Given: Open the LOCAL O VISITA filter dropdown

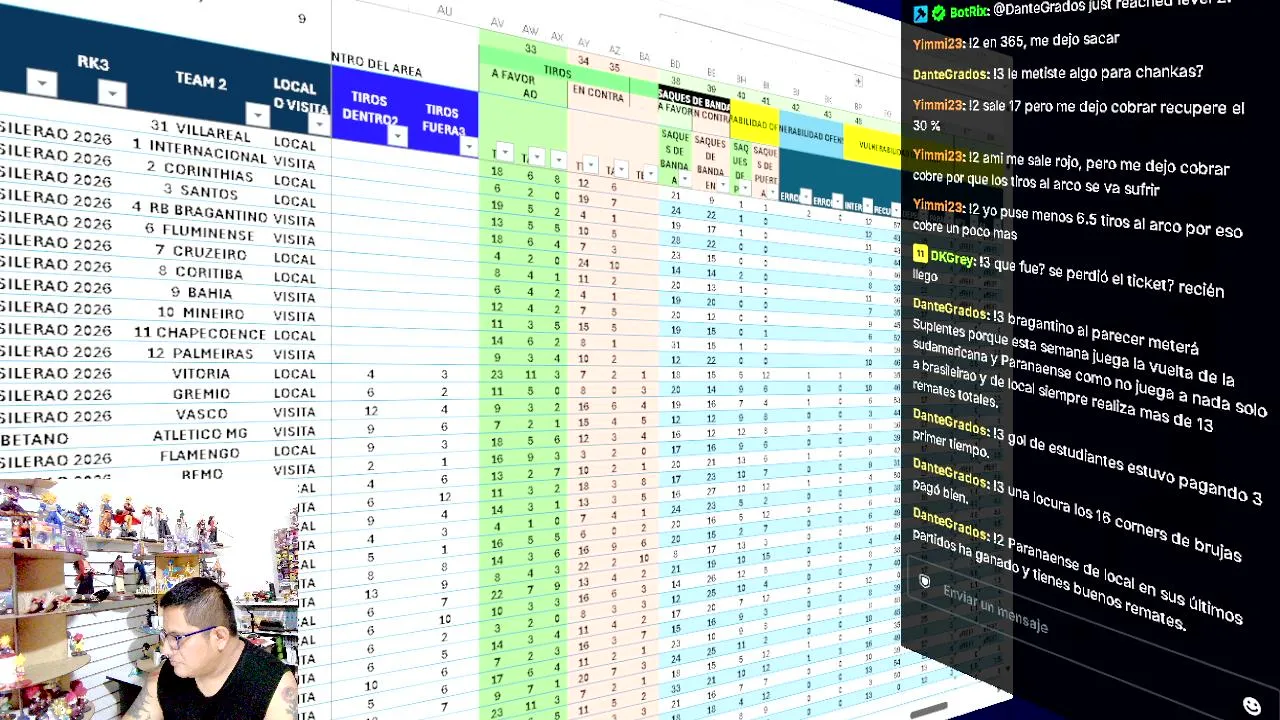Looking at the screenshot, I should click(319, 124).
